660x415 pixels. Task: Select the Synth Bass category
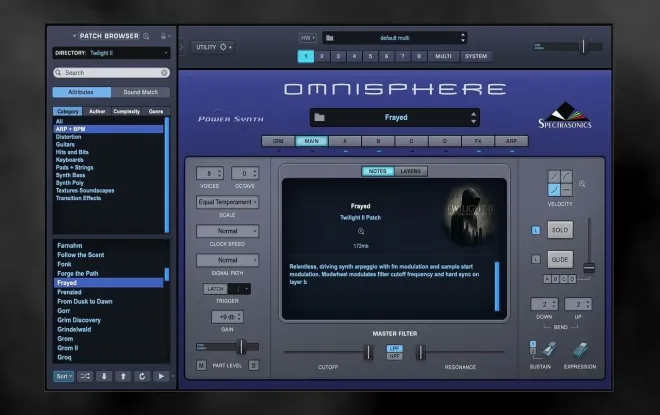70,175
